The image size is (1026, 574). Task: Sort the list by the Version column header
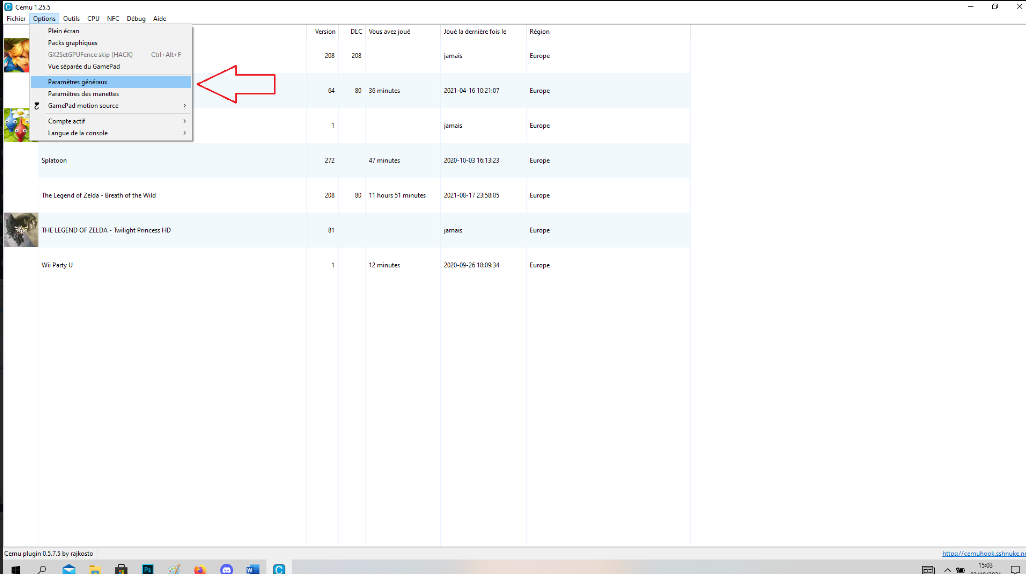pyautogui.click(x=325, y=32)
